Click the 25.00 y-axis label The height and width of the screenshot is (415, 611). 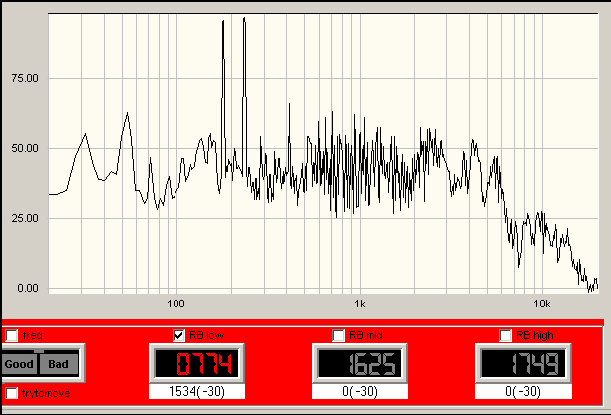coord(25,218)
